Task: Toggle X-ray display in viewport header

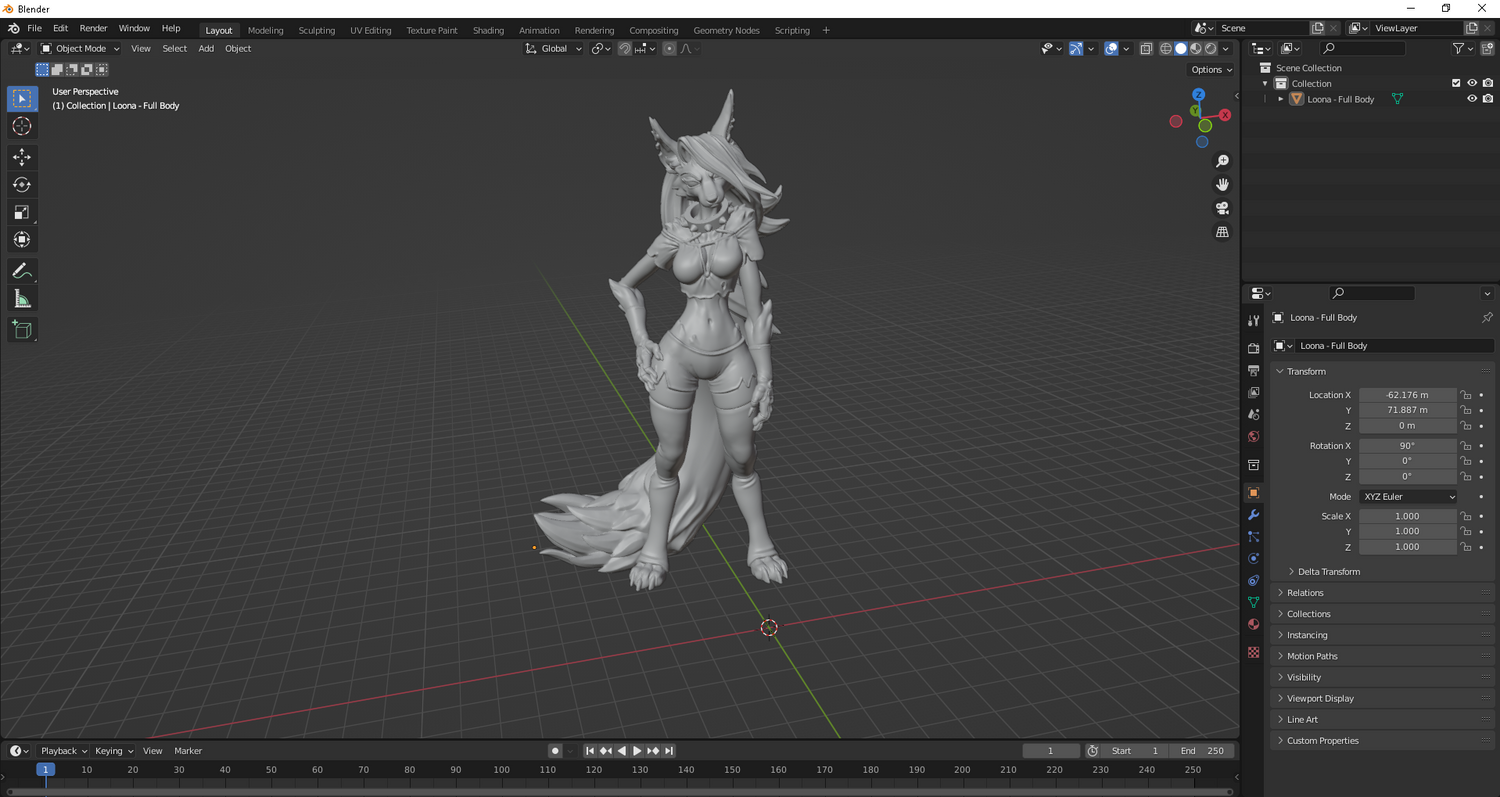Action: coord(1146,48)
